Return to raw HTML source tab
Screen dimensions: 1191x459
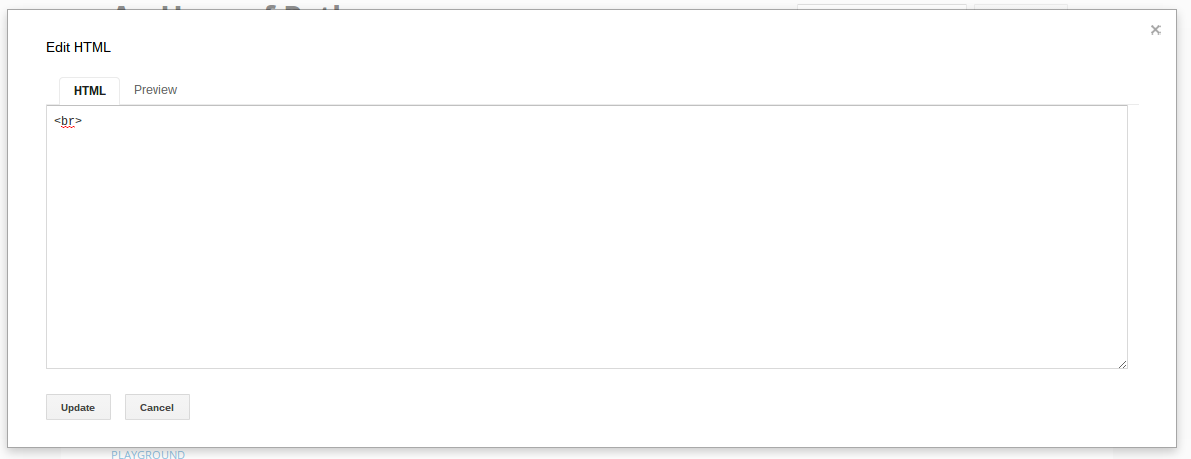click(90, 90)
